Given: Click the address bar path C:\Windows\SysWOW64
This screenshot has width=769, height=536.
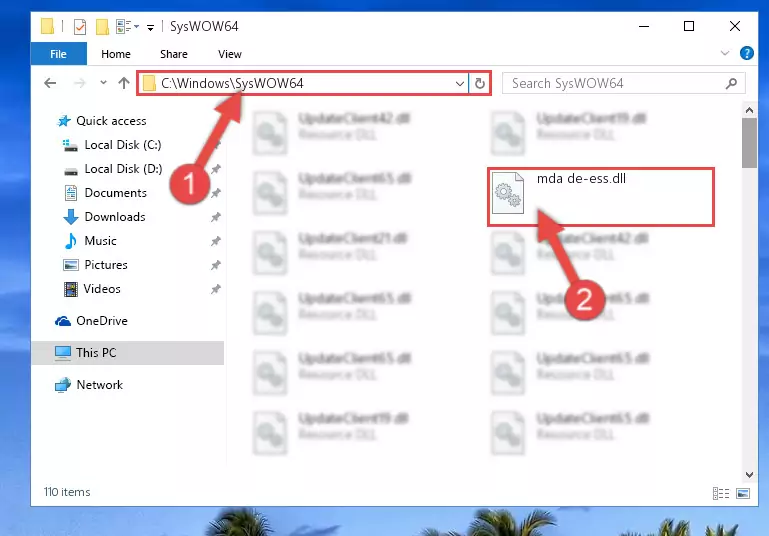Looking at the screenshot, I should pyautogui.click(x=232, y=83).
